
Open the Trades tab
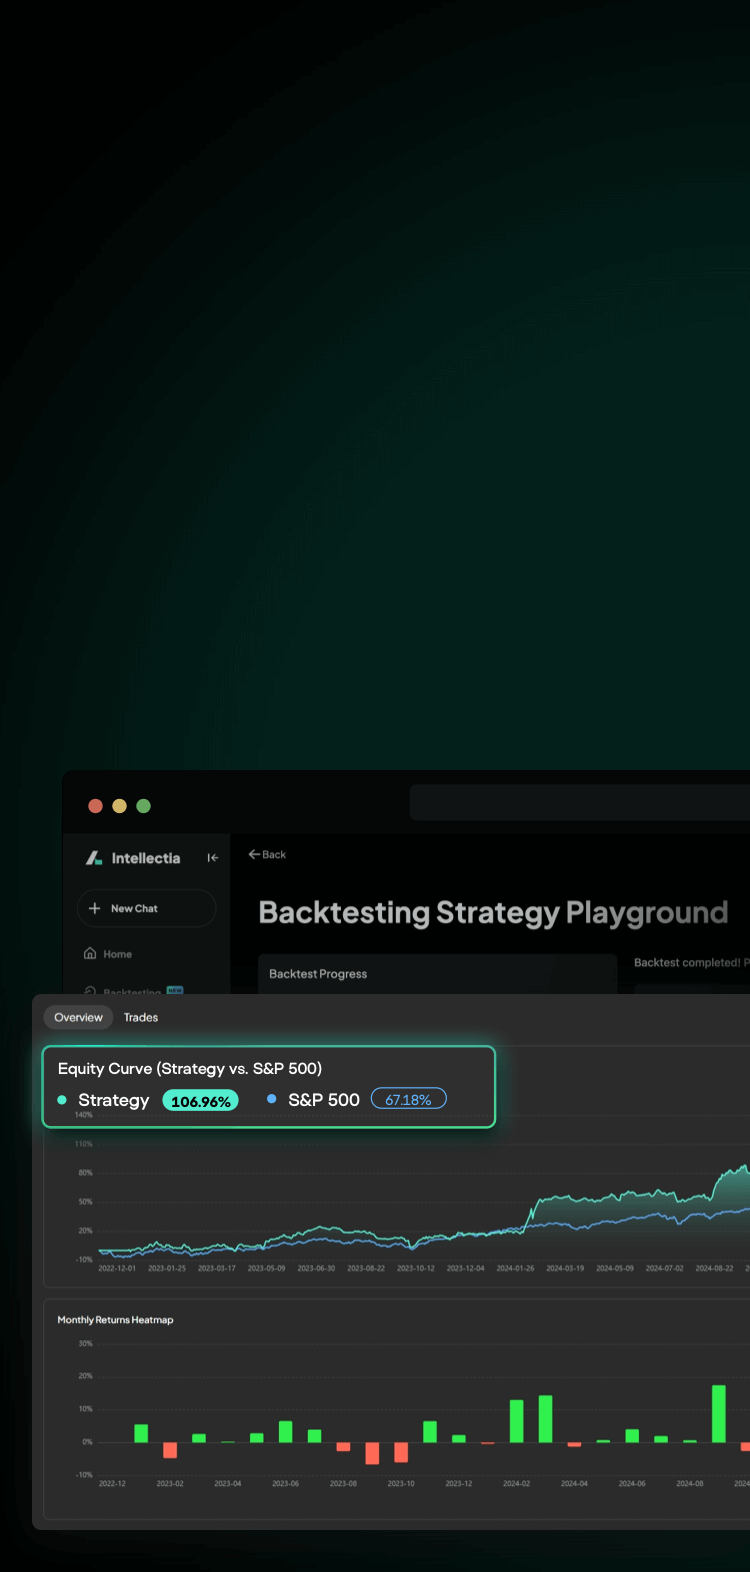(141, 1017)
